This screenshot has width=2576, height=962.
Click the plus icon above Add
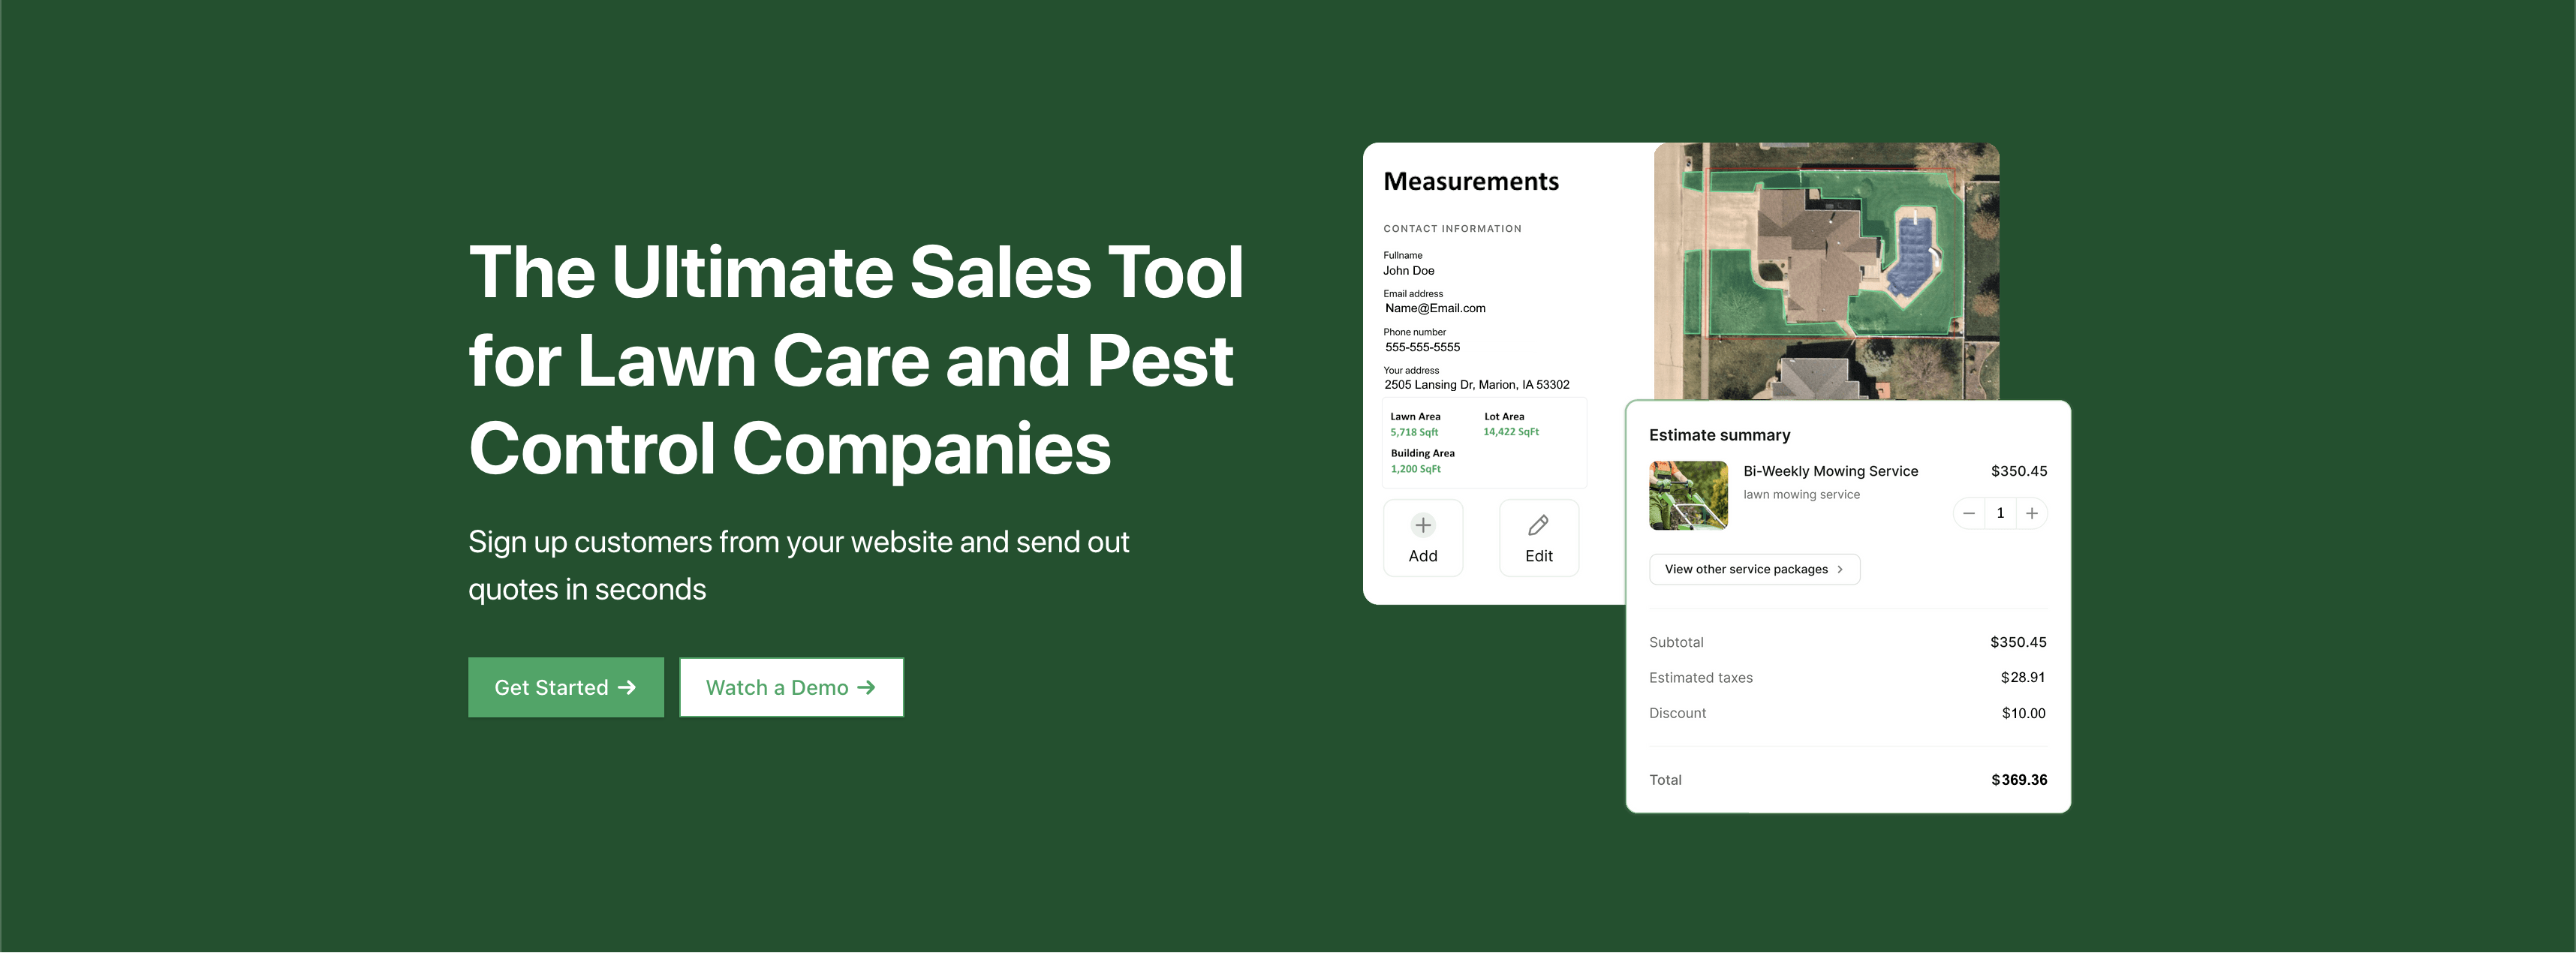pyautogui.click(x=1422, y=525)
